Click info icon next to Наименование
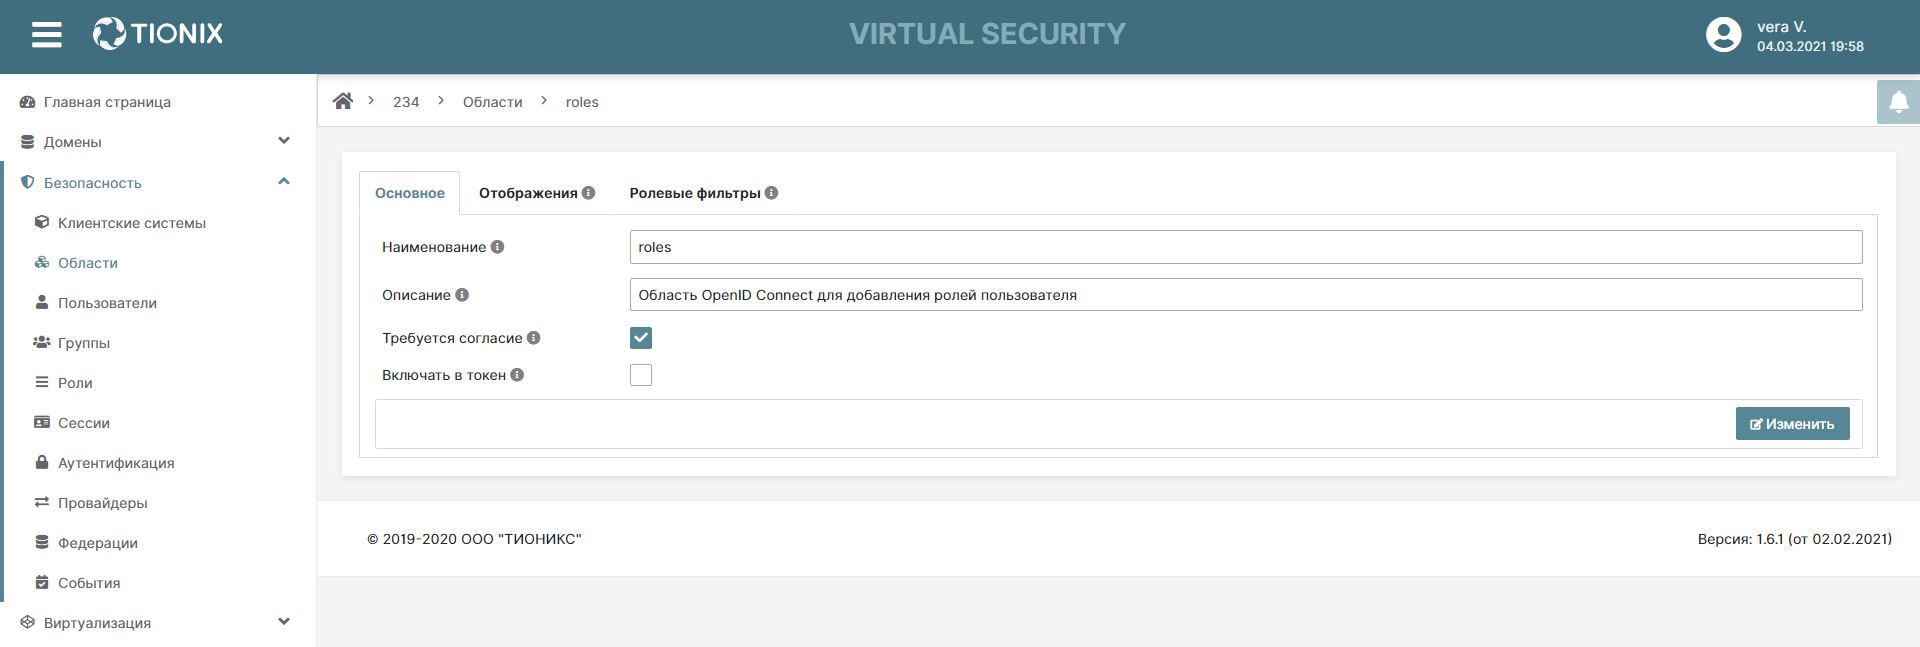Screen dimensions: 1920x647 click(x=497, y=247)
